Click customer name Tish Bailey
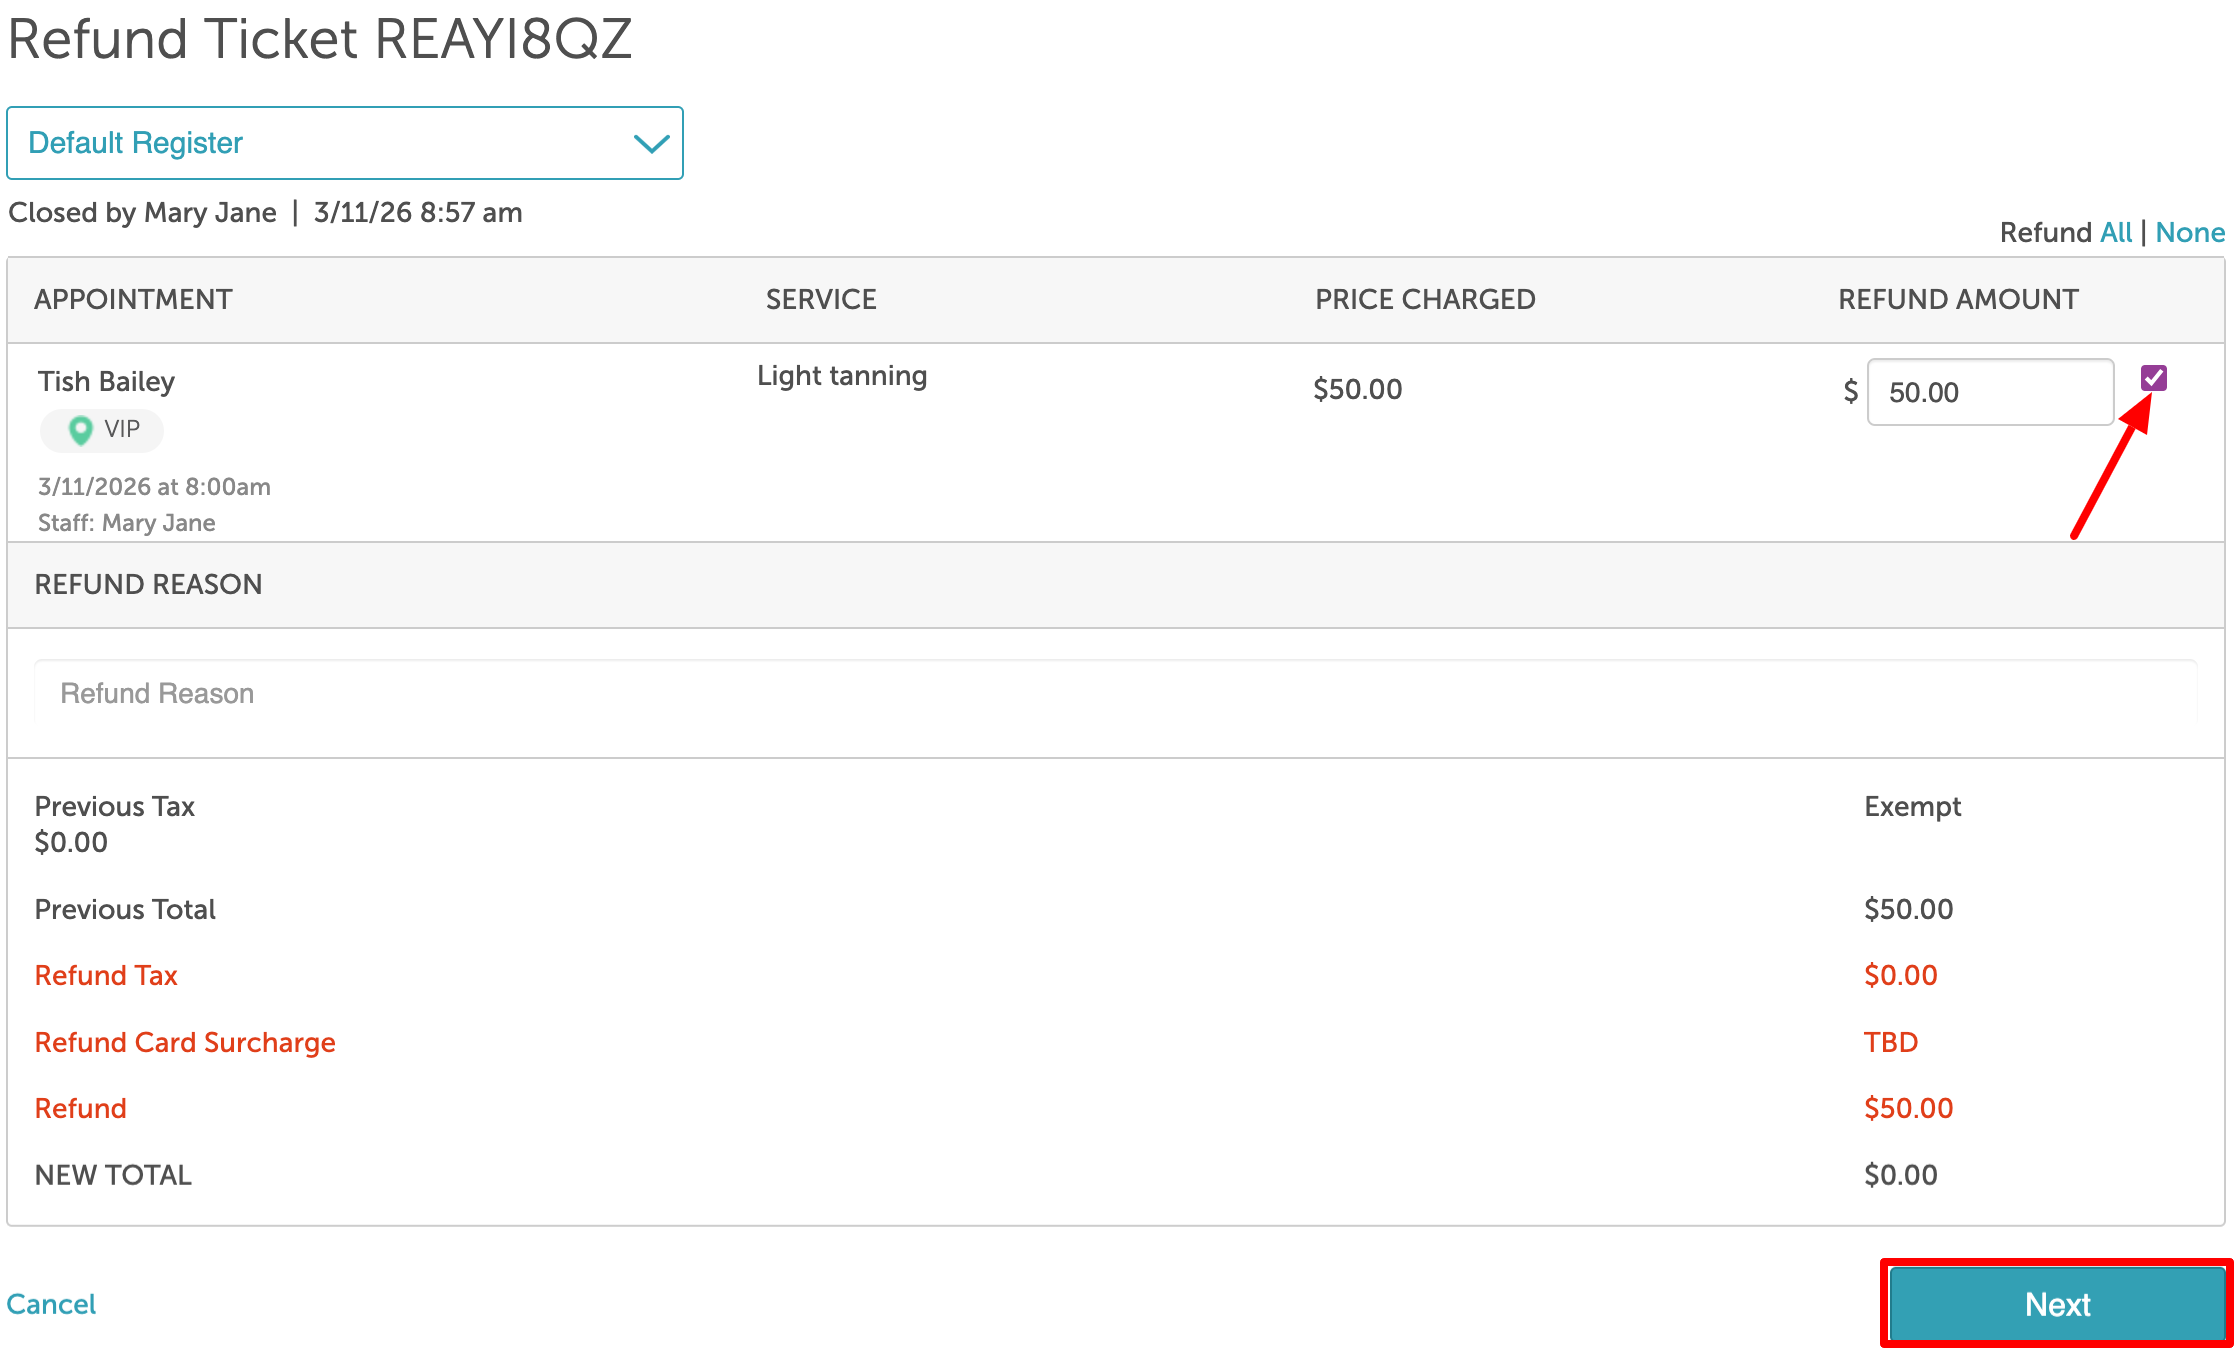Screen dimensions: 2234x1354 tap(106, 381)
